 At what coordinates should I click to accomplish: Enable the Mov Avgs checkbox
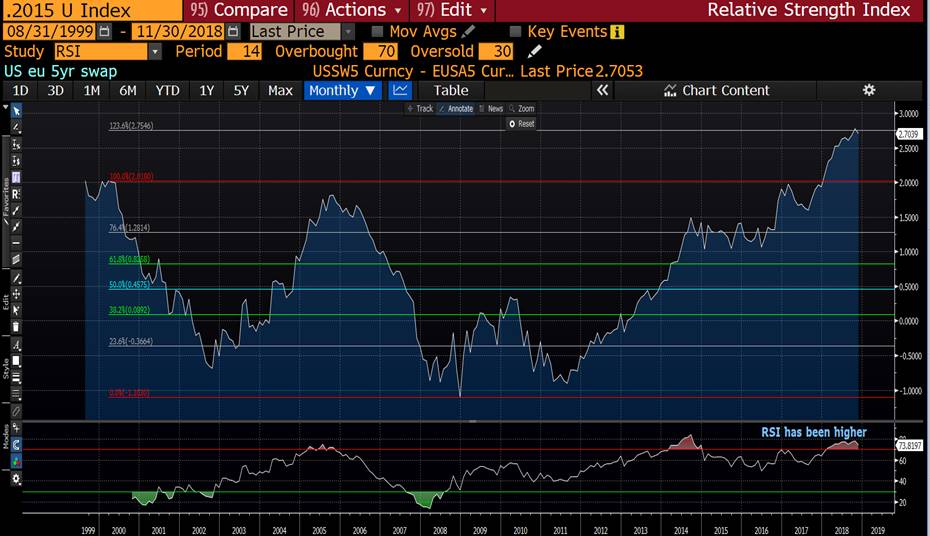click(x=378, y=32)
